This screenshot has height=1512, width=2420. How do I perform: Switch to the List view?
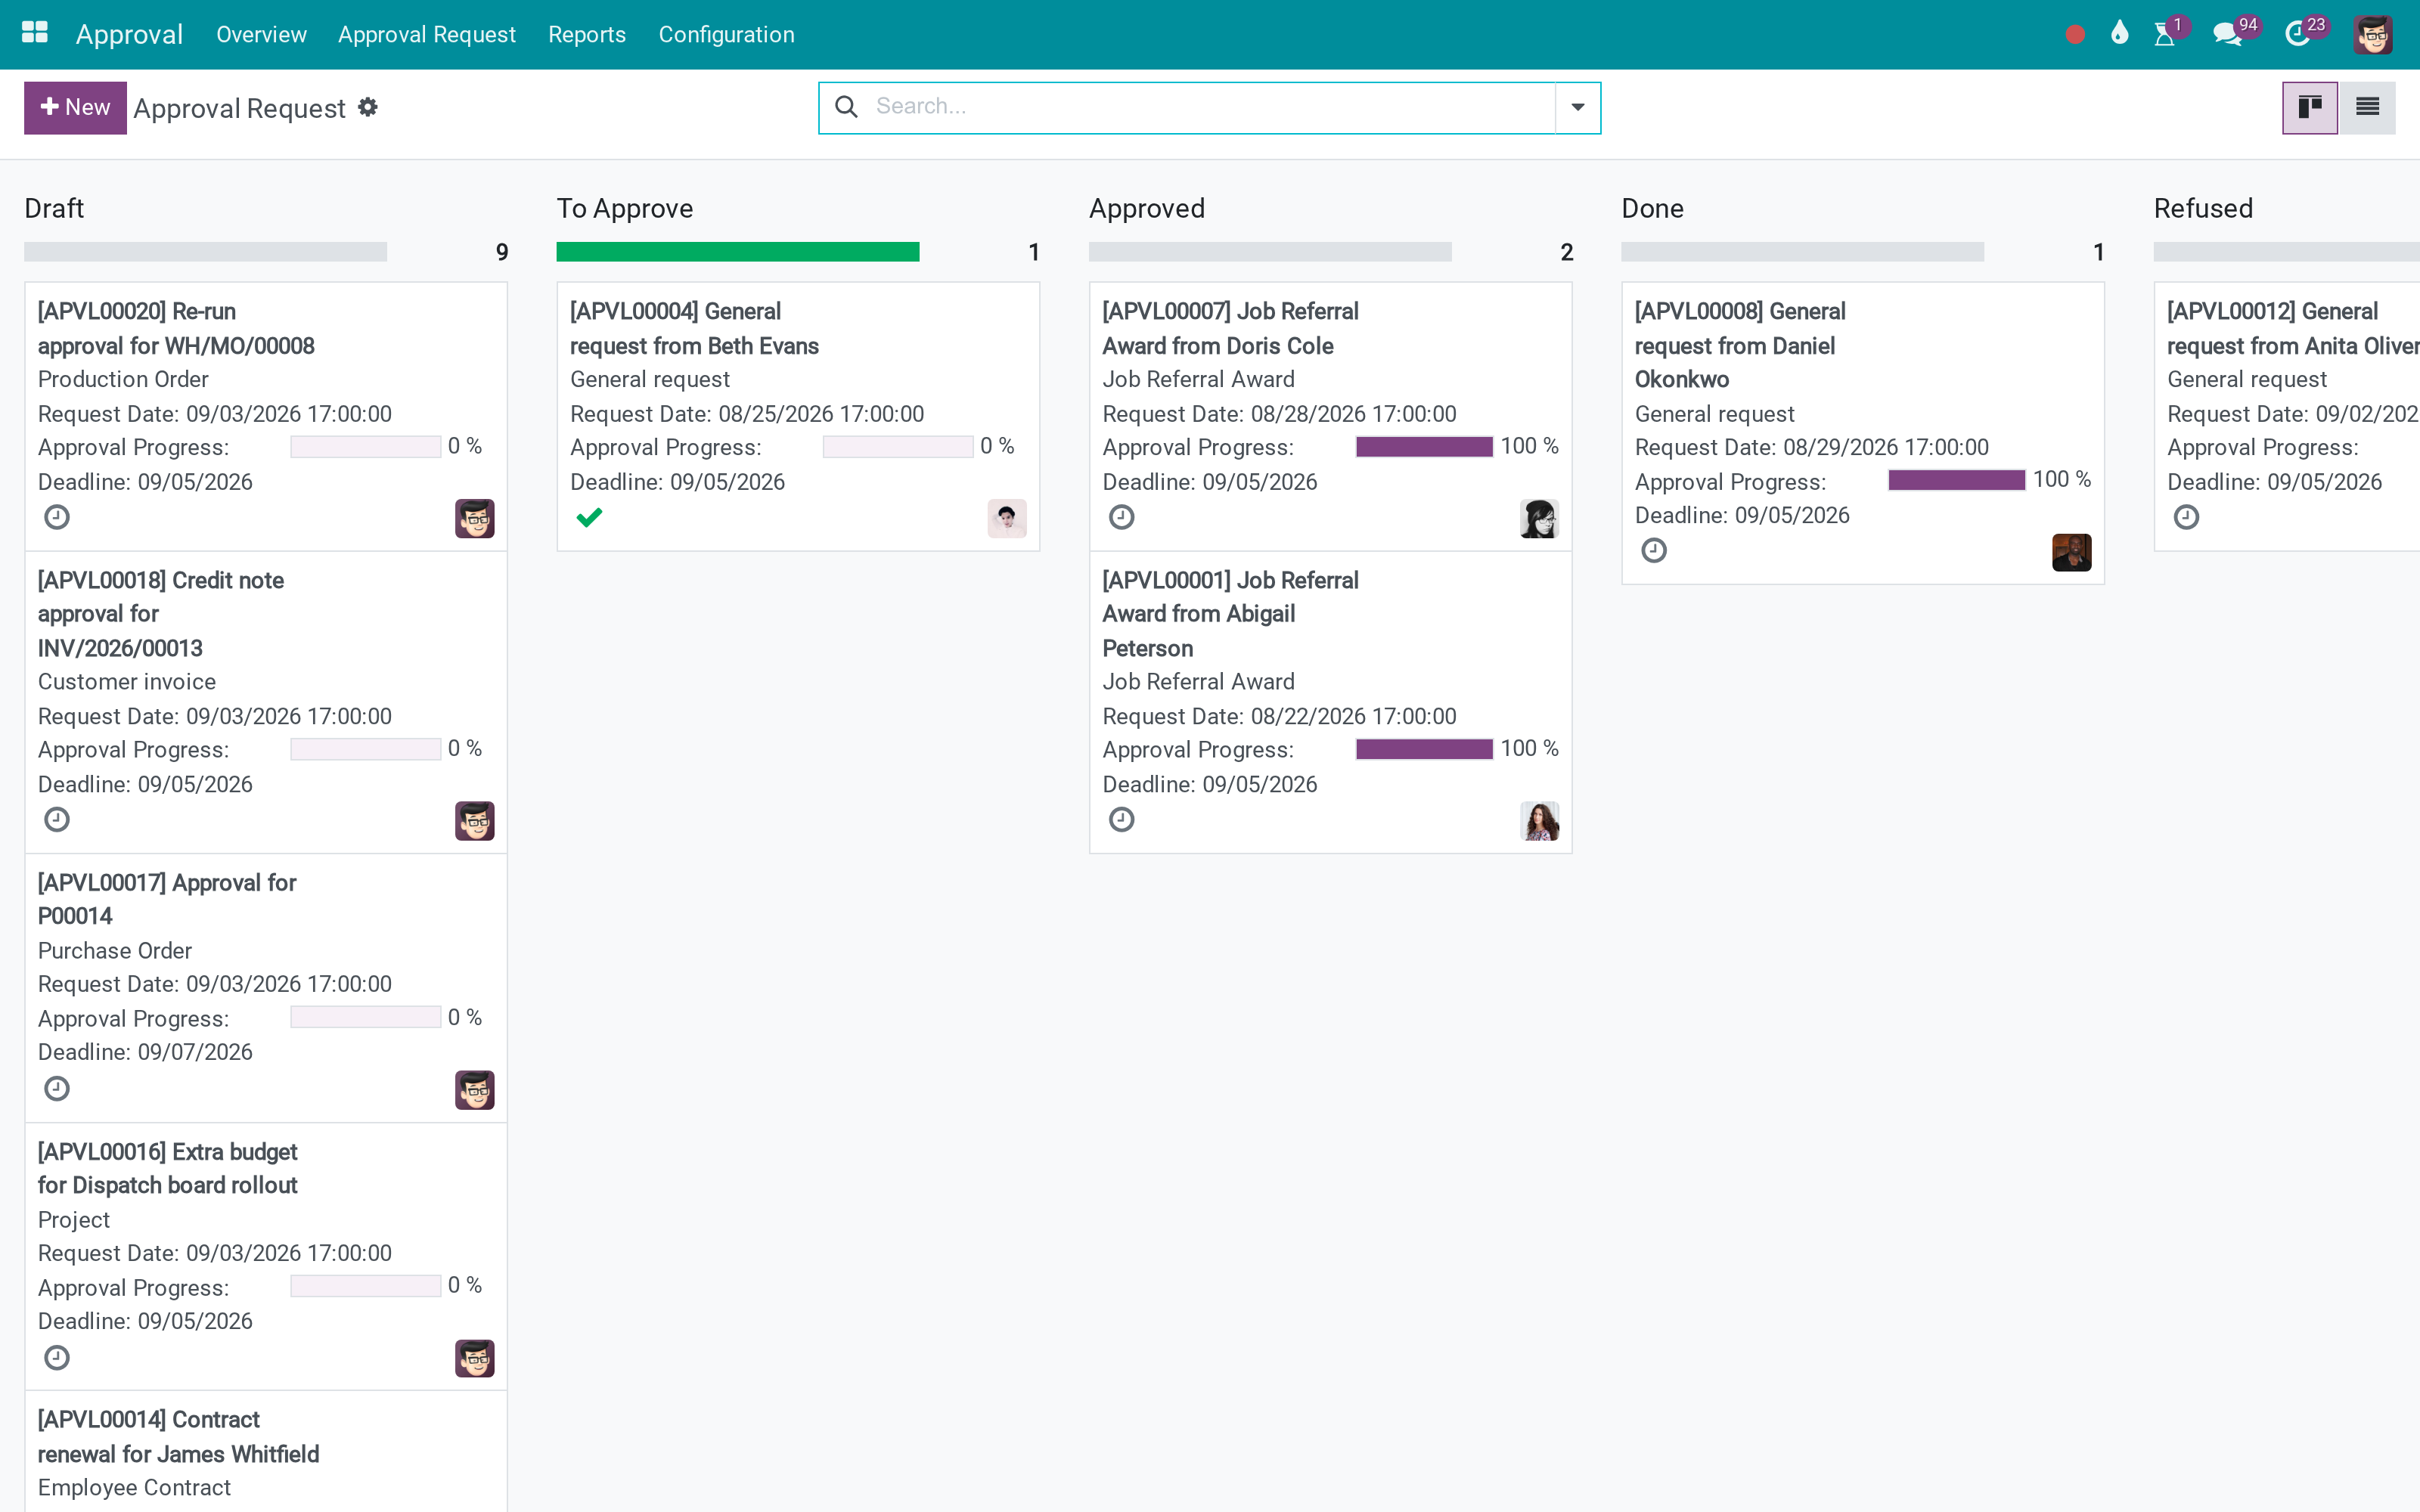click(2367, 107)
